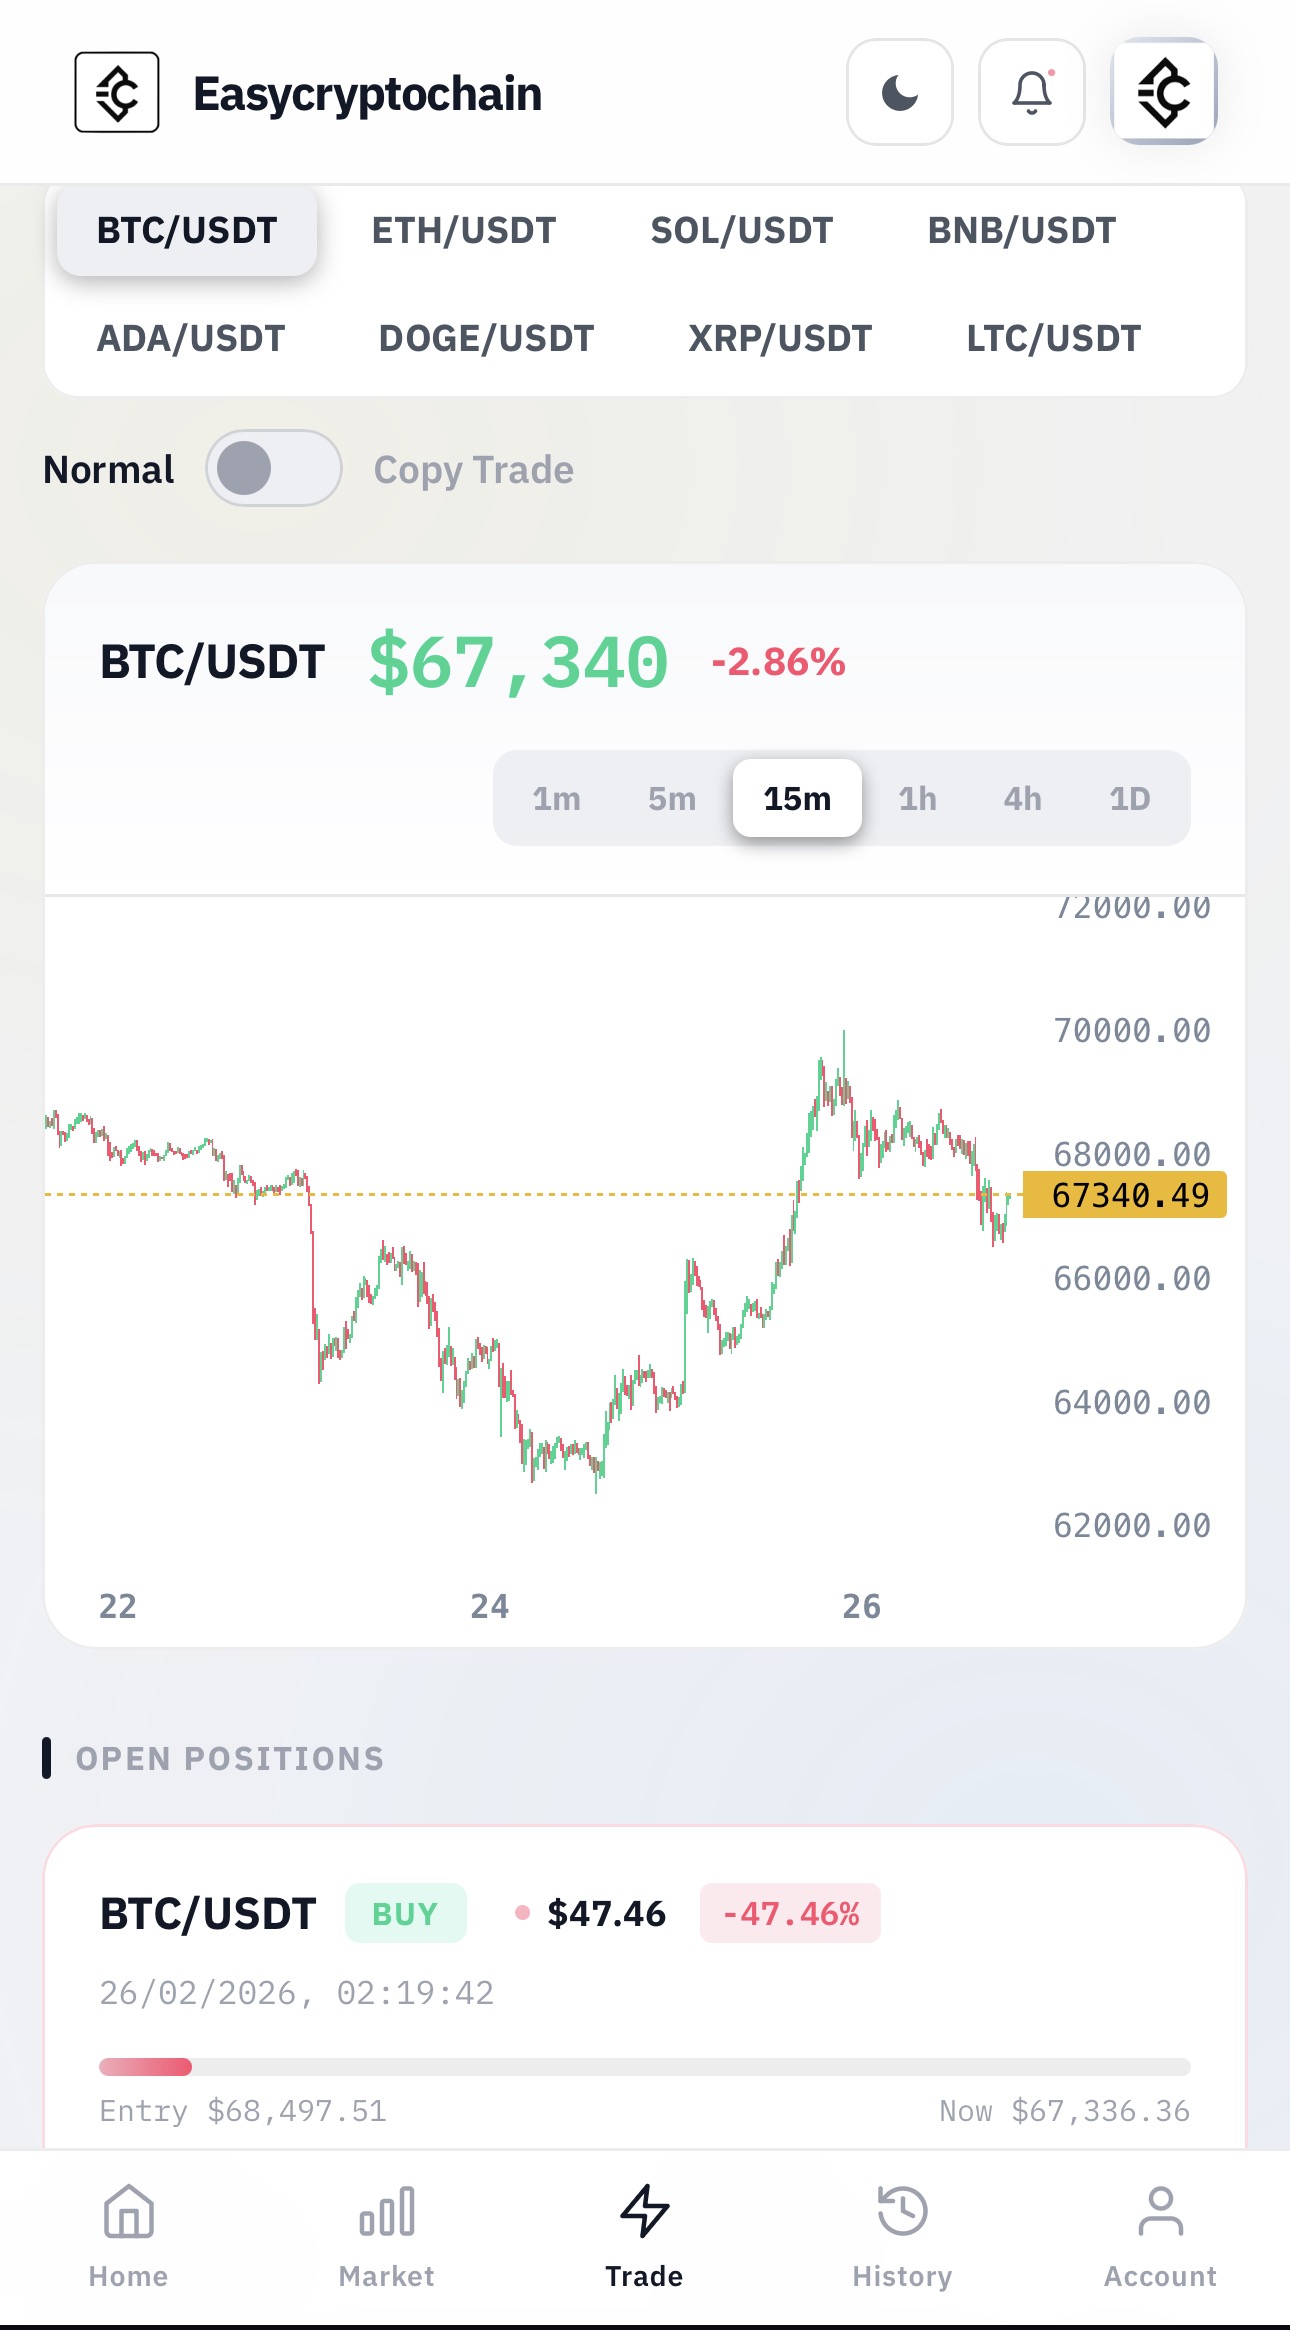Enable Copy Trade mode
The image size is (1290, 2330).
click(x=274, y=468)
